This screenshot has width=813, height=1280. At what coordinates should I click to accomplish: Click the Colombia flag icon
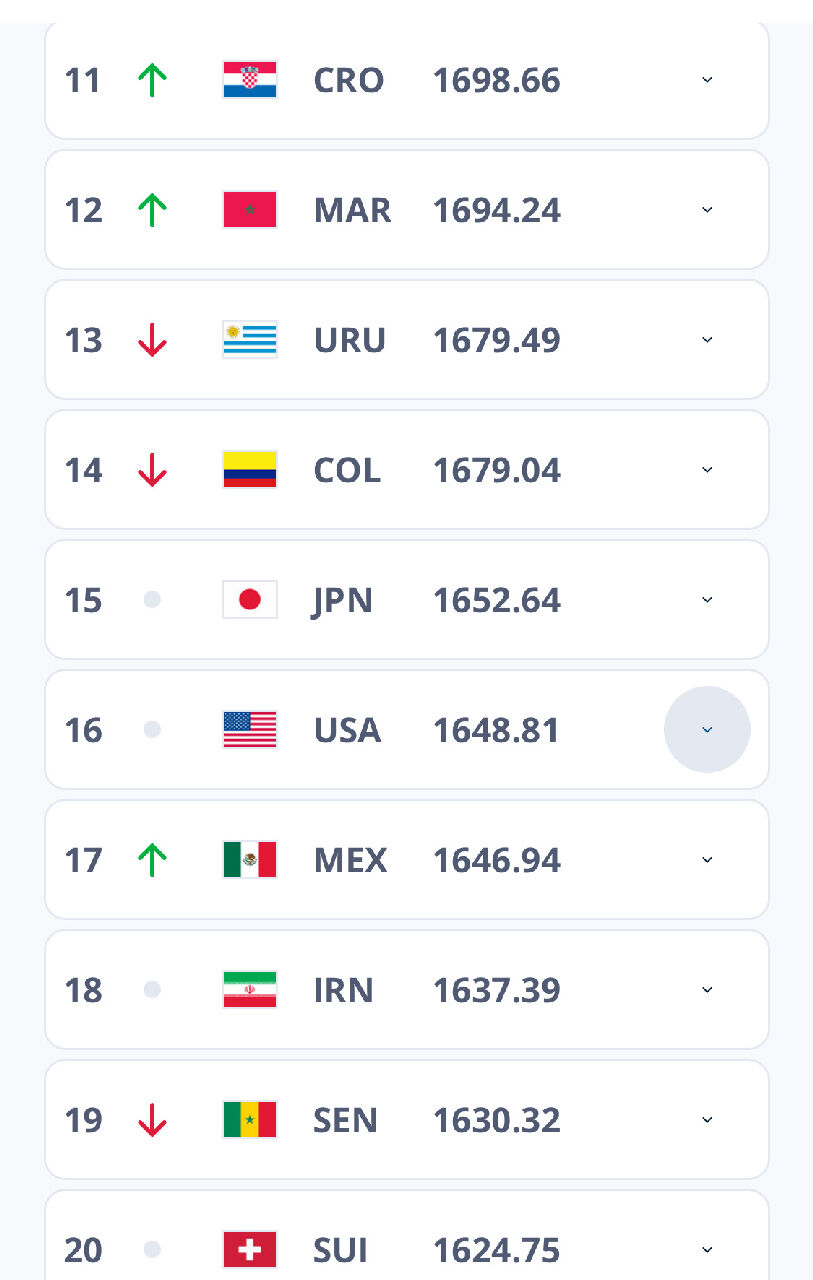tap(249, 470)
